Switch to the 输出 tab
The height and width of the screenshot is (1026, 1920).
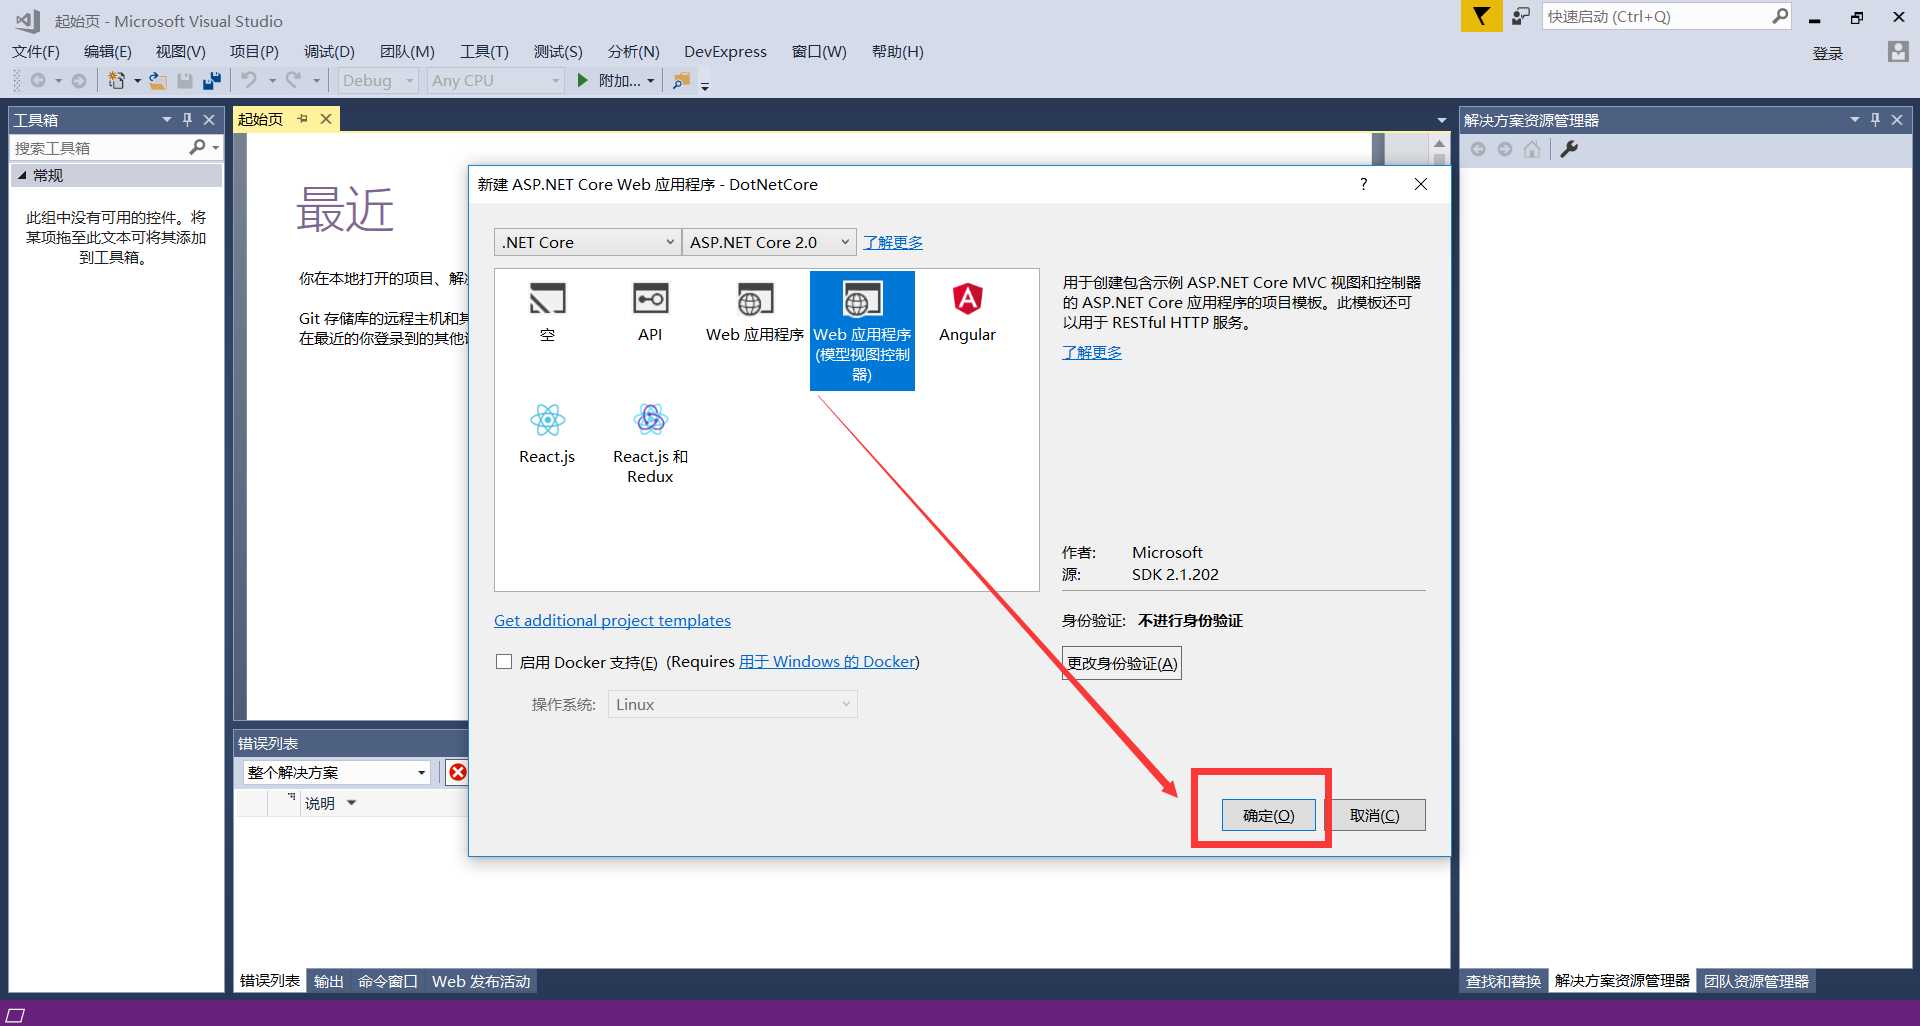(328, 981)
